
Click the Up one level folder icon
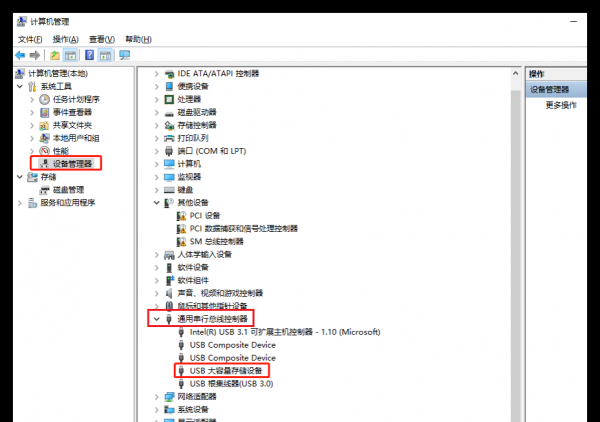click(55, 55)
